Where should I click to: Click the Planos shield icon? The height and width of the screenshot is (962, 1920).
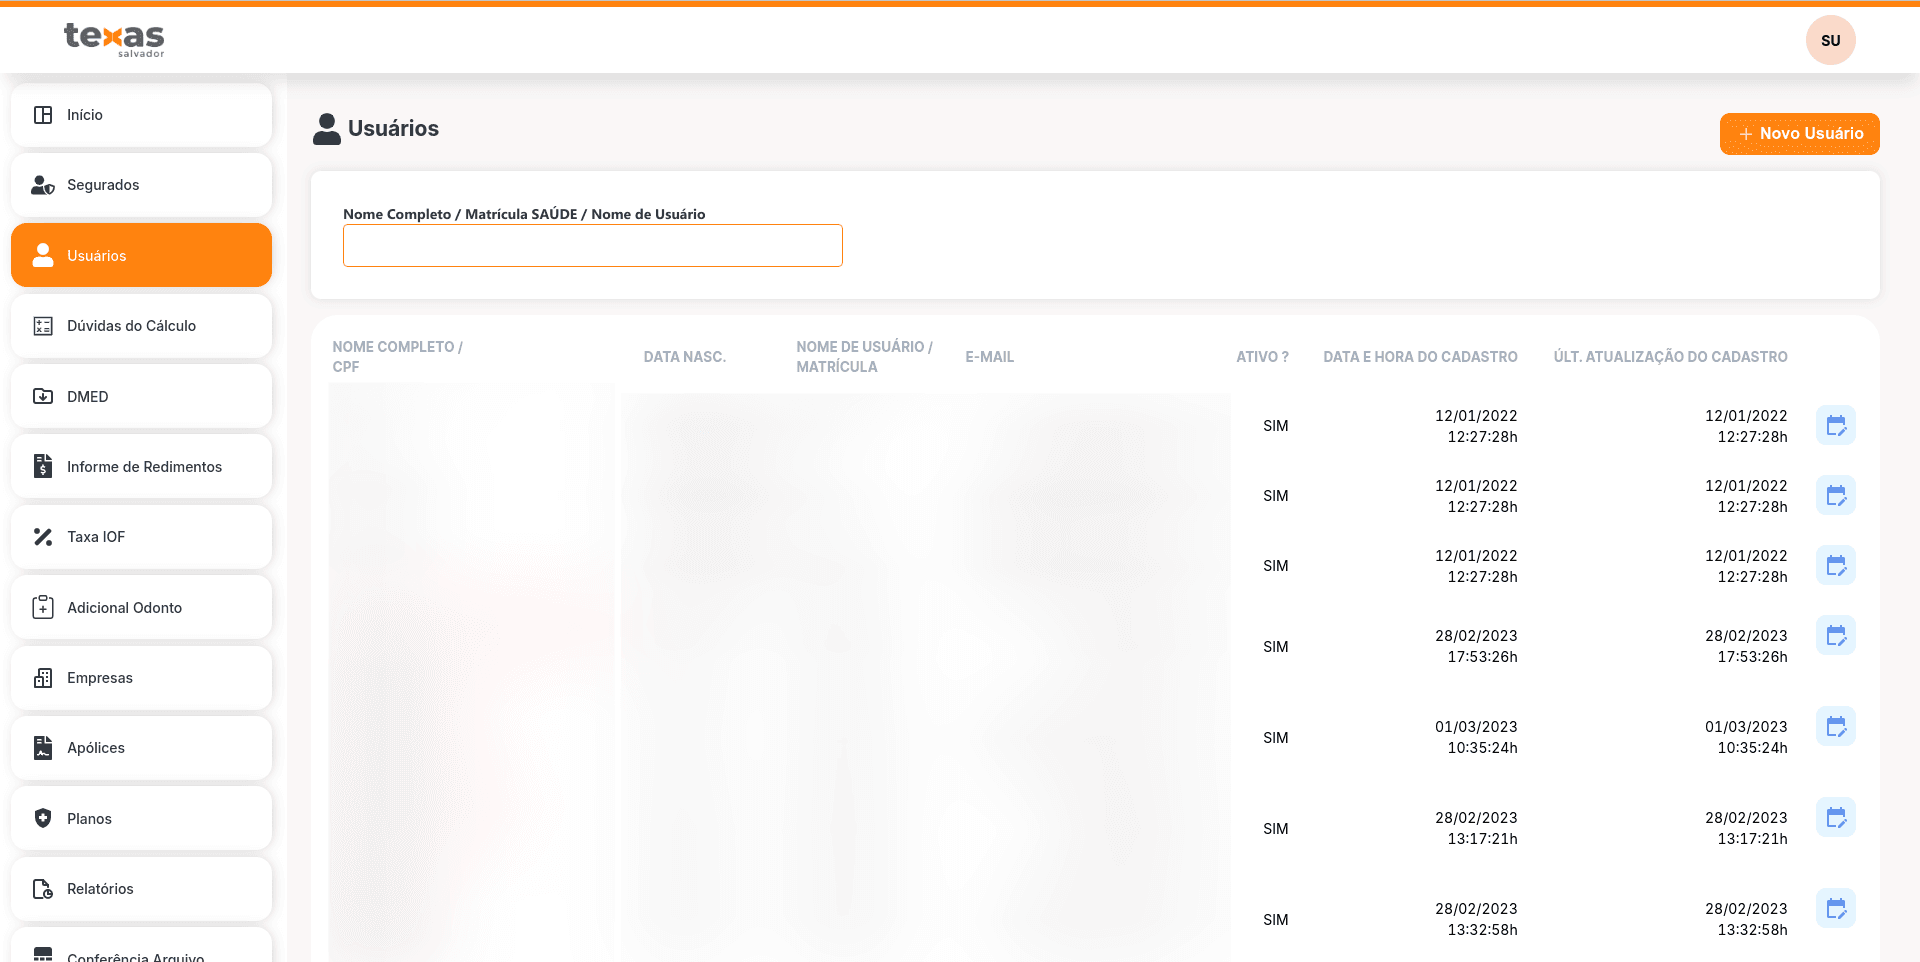(x=43, y=819)
